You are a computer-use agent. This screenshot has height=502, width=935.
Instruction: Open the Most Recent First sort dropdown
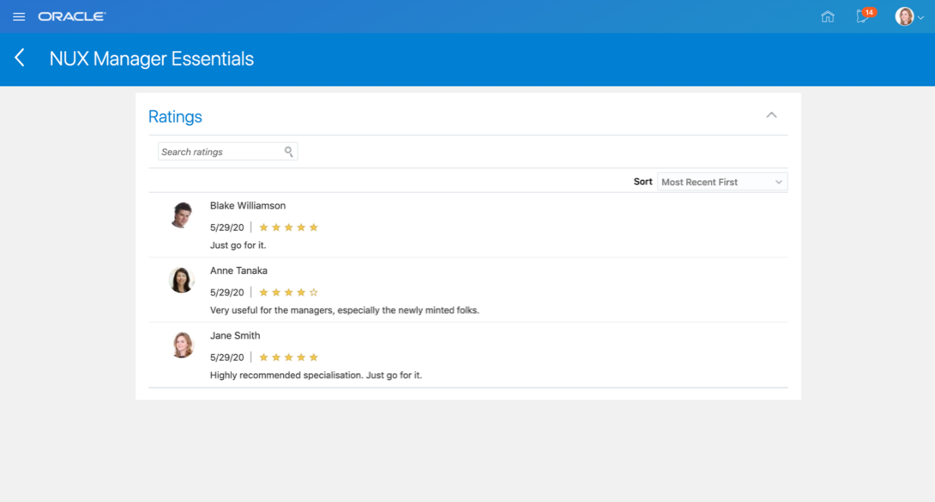[x=722, y=182]
